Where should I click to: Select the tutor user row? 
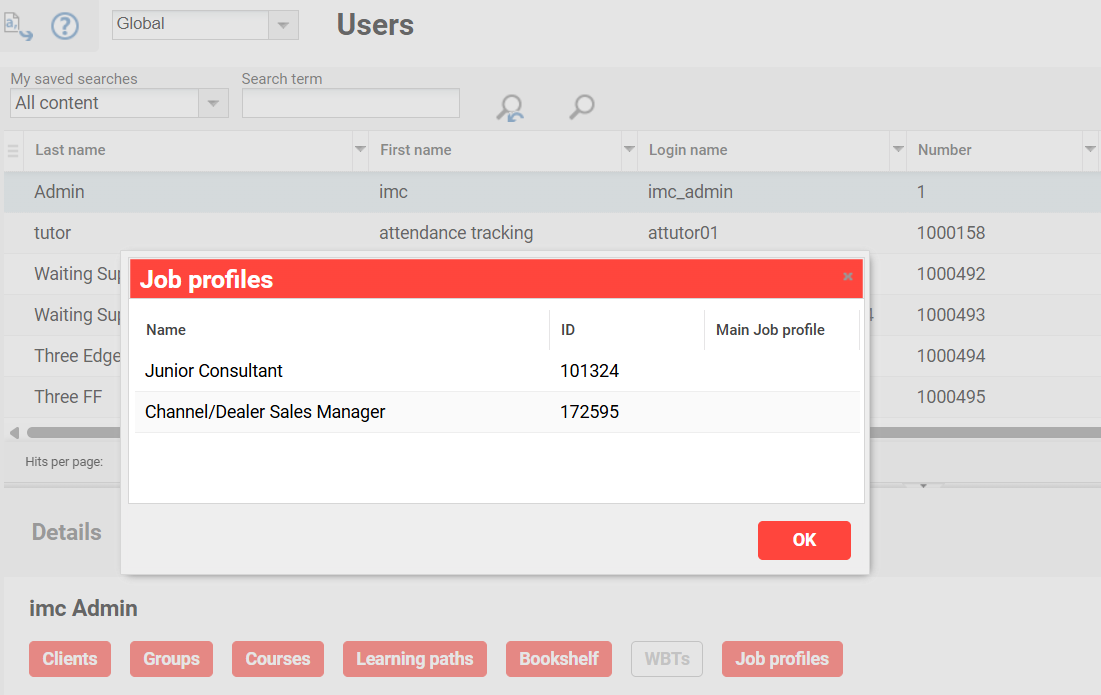pos(552,233)
